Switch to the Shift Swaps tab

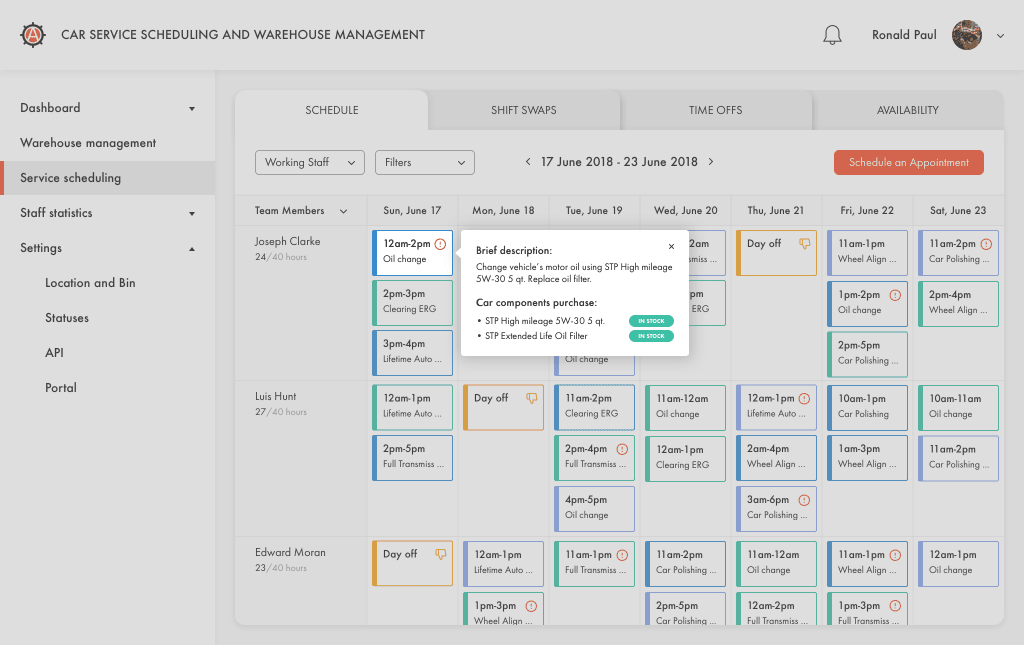coord(524,110)
